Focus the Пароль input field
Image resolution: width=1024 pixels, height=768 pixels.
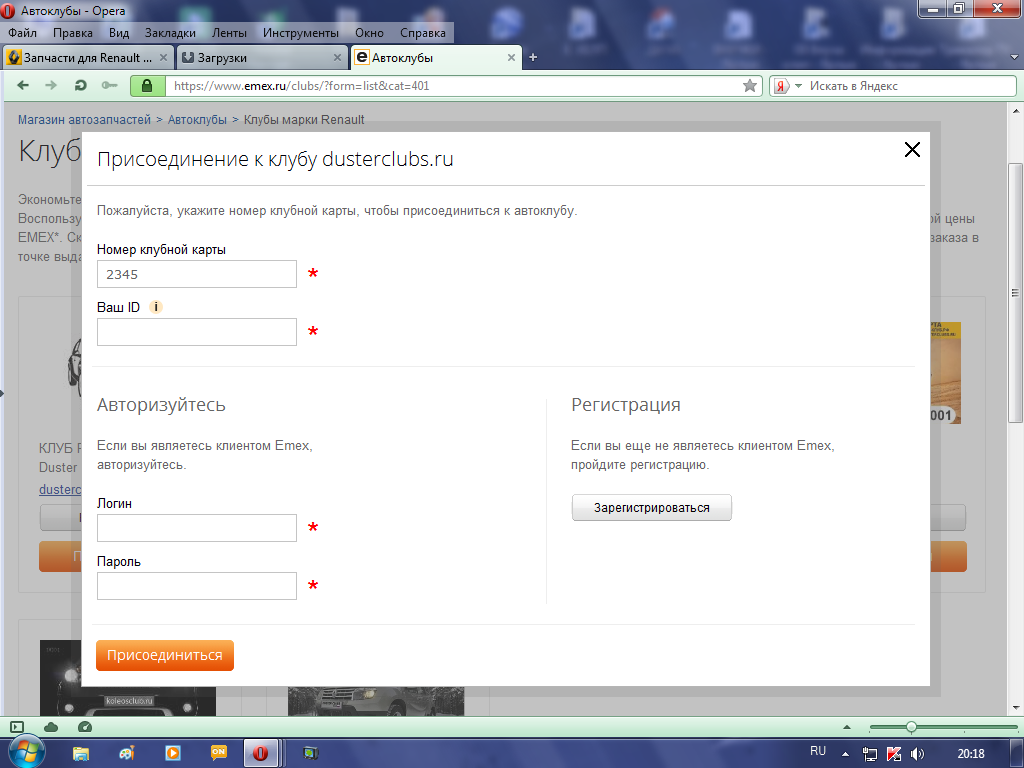197,586
